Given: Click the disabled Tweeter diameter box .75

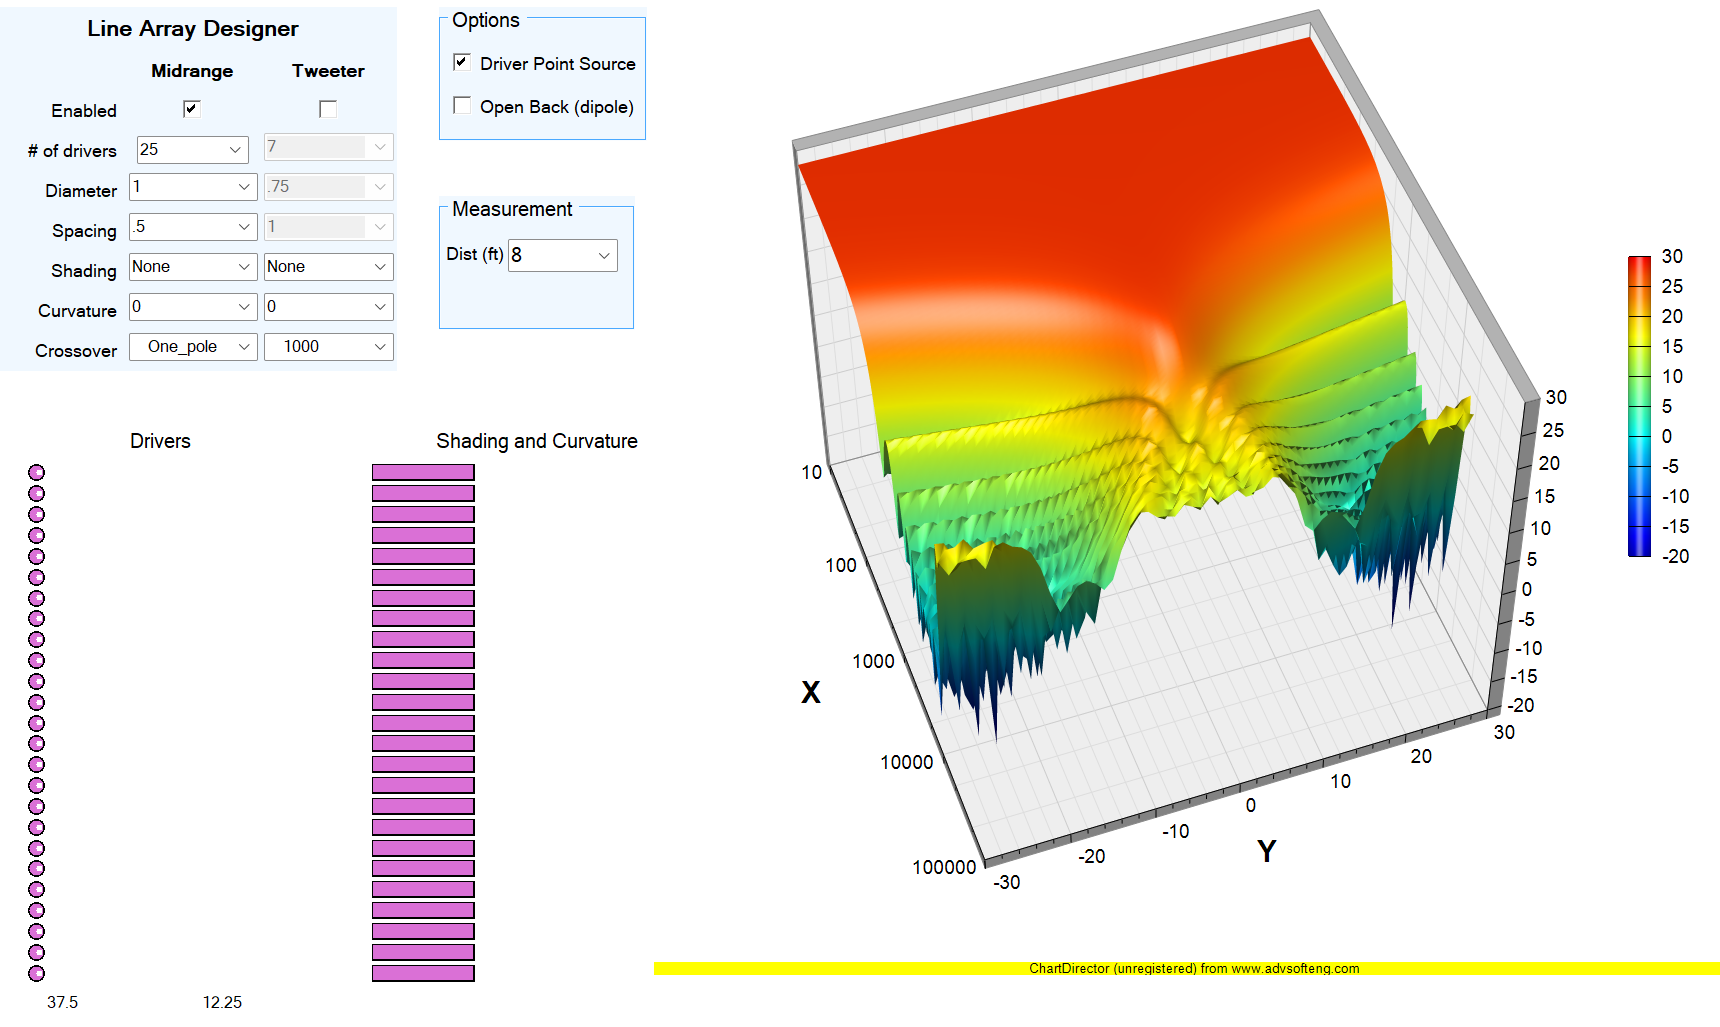Looking at the screenshot, I should [328, 187].
